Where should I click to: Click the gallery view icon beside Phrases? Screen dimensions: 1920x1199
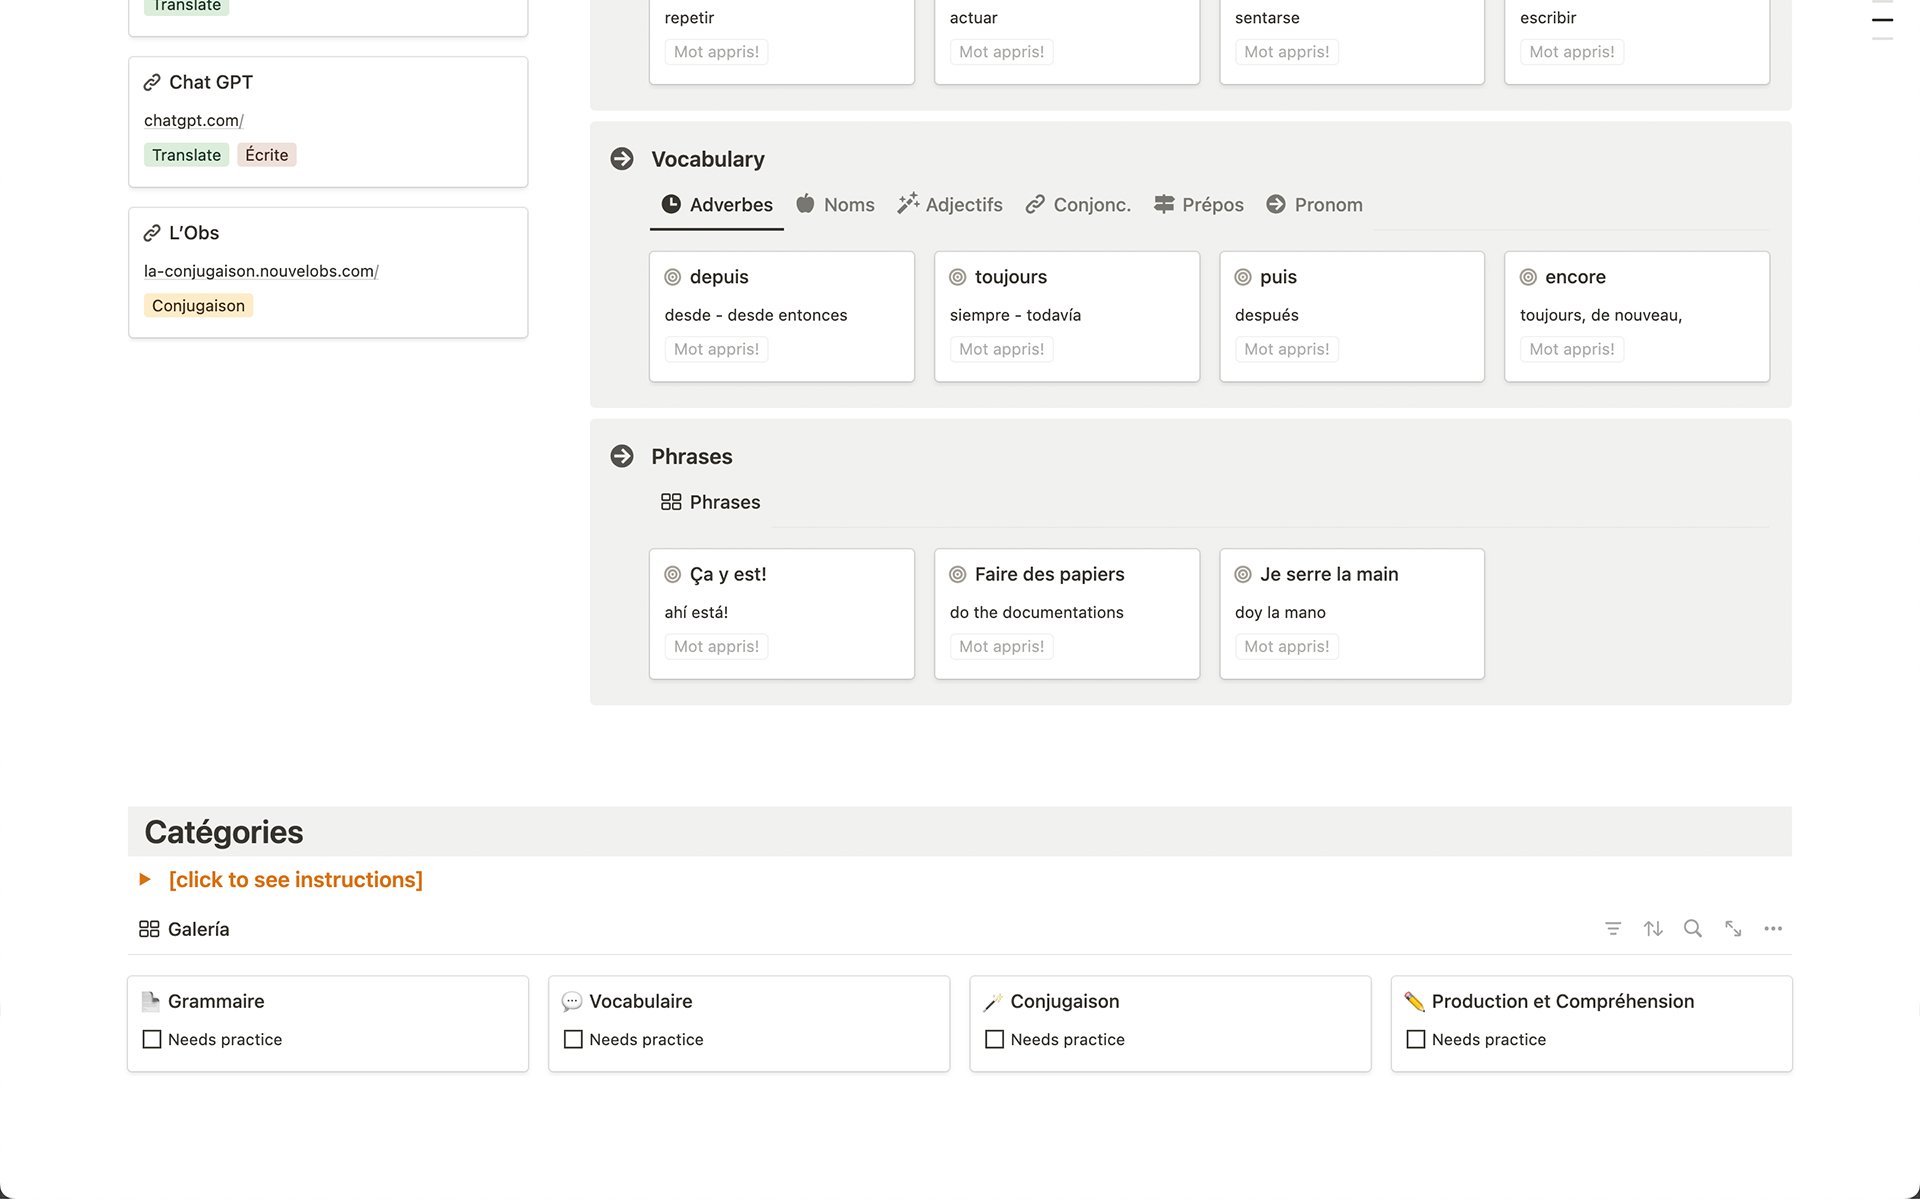pyautogui.click(x=670, y=501)
